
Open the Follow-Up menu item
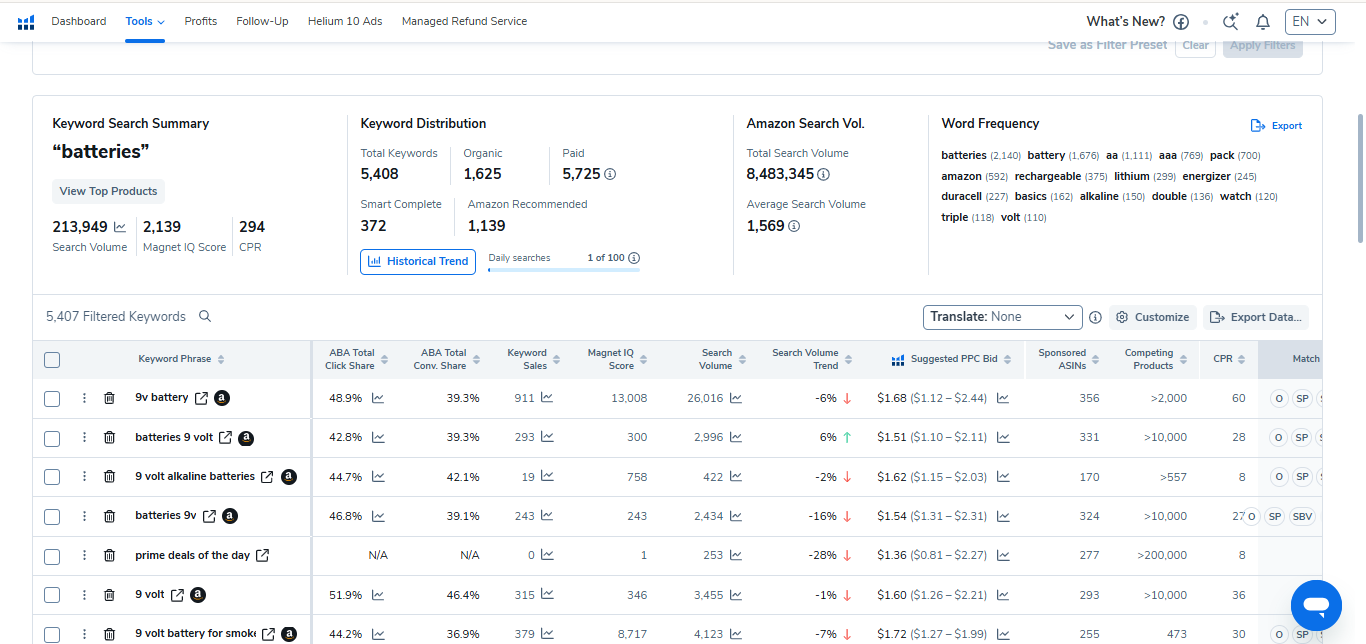pos(262,21)
